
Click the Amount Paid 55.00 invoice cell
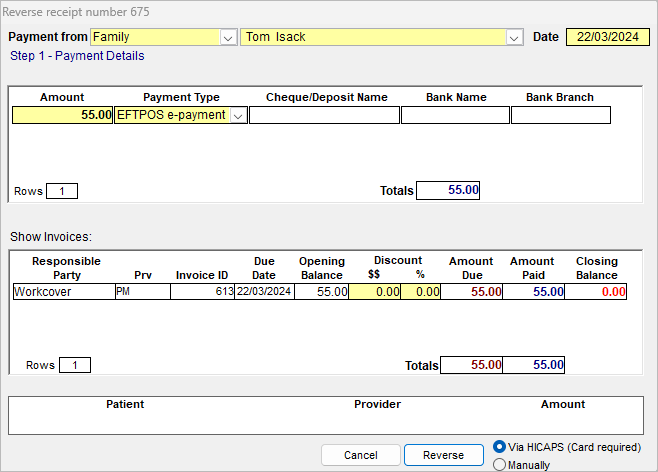pyautogui.click(x=533, y=292)
